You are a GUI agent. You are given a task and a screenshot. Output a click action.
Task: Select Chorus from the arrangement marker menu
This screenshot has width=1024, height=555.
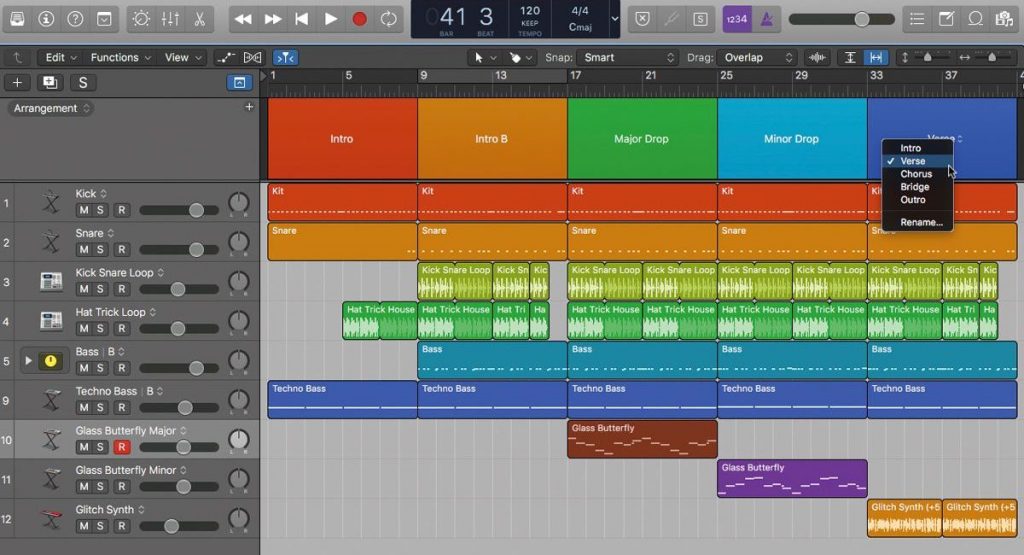click(916, 174)
